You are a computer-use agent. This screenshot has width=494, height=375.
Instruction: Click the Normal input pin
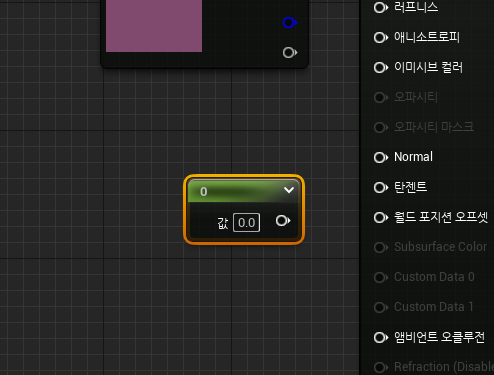pyautogui.click(x=381, y=157)
